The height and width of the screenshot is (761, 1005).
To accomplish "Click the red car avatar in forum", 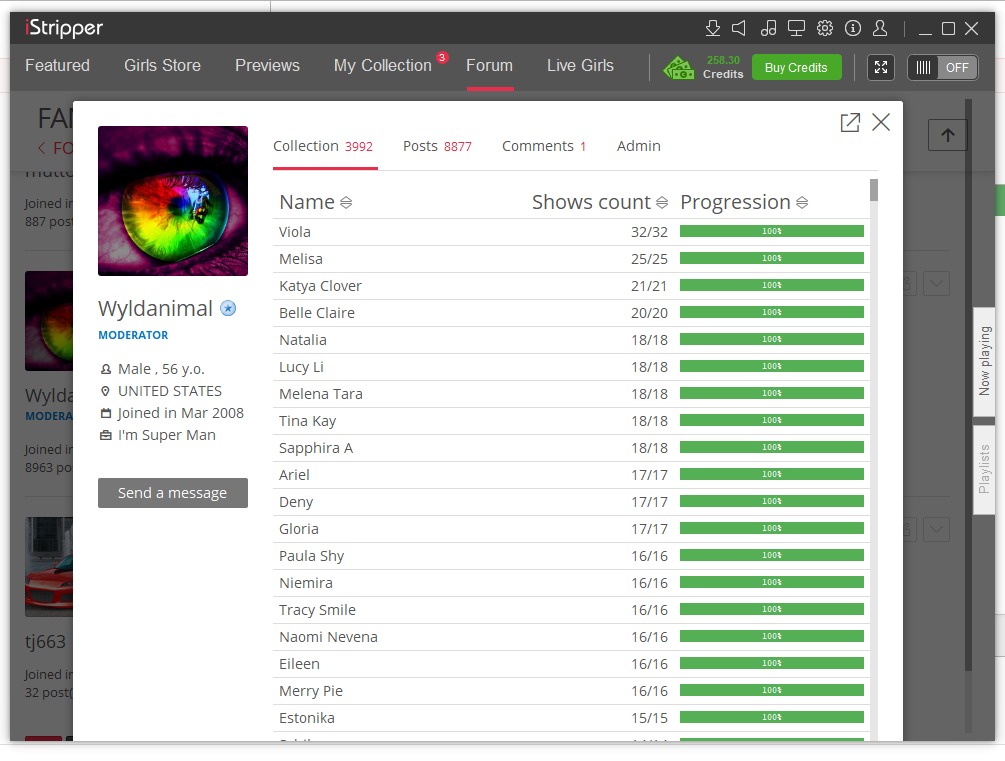I will tap(49, 567).
